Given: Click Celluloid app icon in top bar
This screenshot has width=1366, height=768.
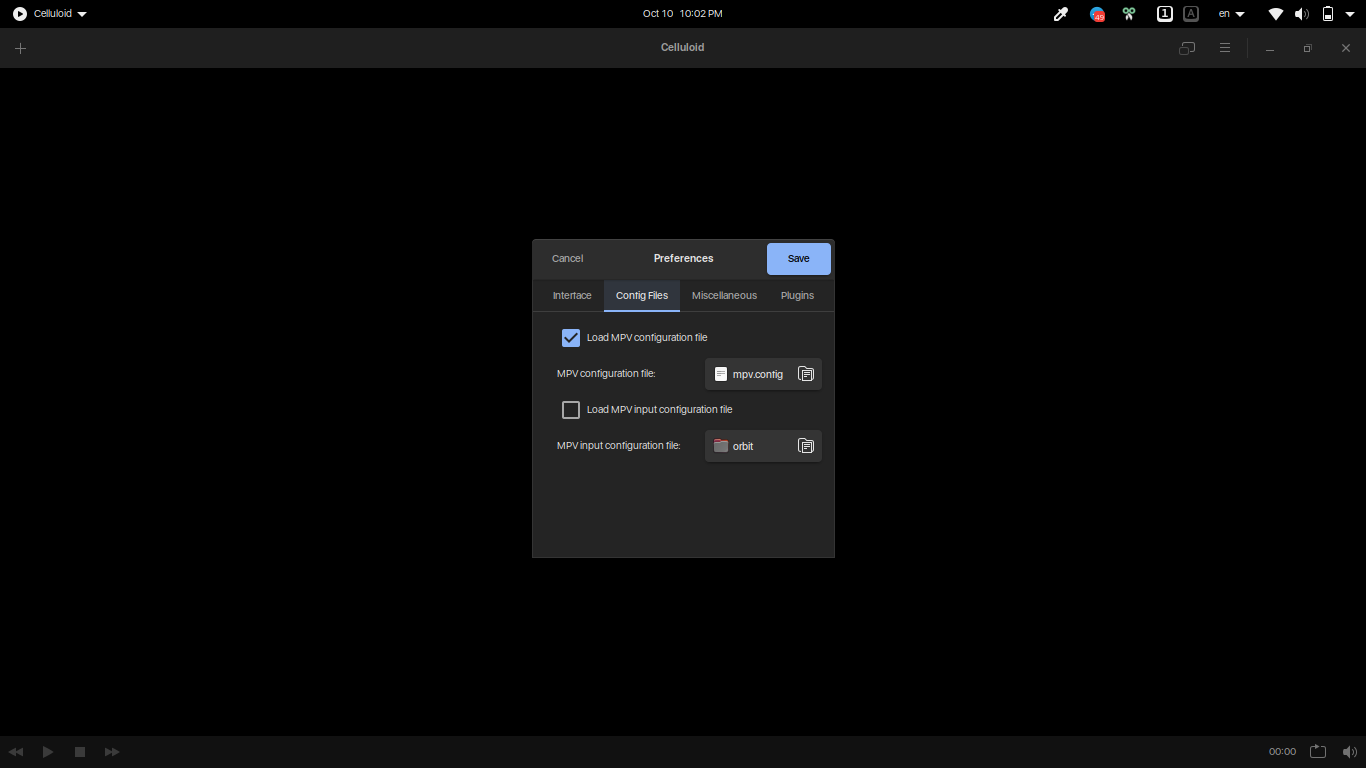Looking at the screenshot, I should 20,14.
